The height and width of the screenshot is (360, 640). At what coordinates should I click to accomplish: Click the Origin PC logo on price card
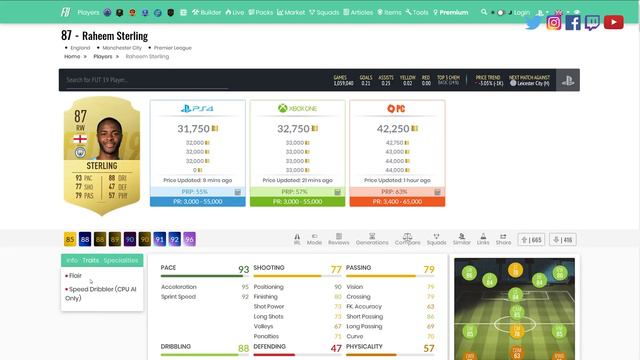396,109
